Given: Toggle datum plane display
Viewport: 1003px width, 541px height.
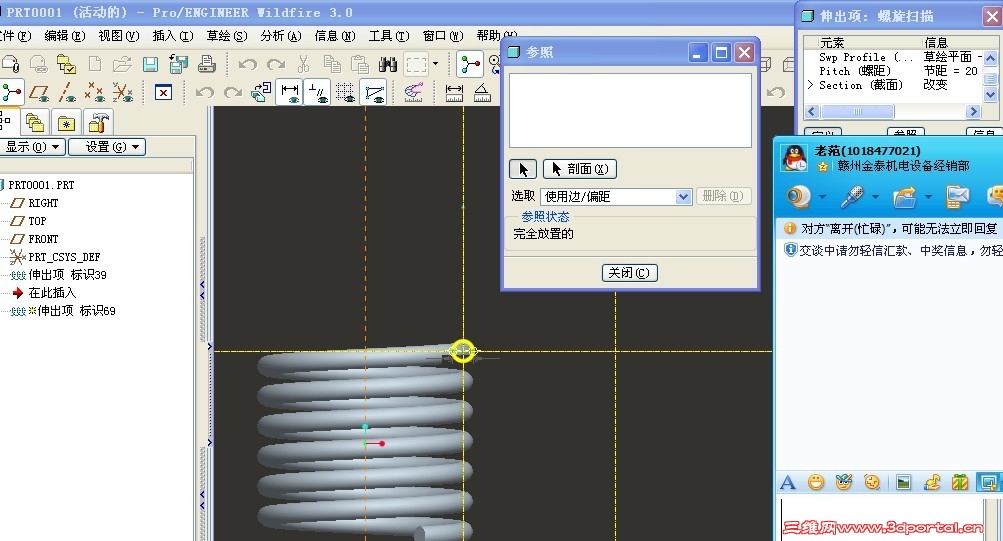Looking at the screenshot, I should pos(40,93).
